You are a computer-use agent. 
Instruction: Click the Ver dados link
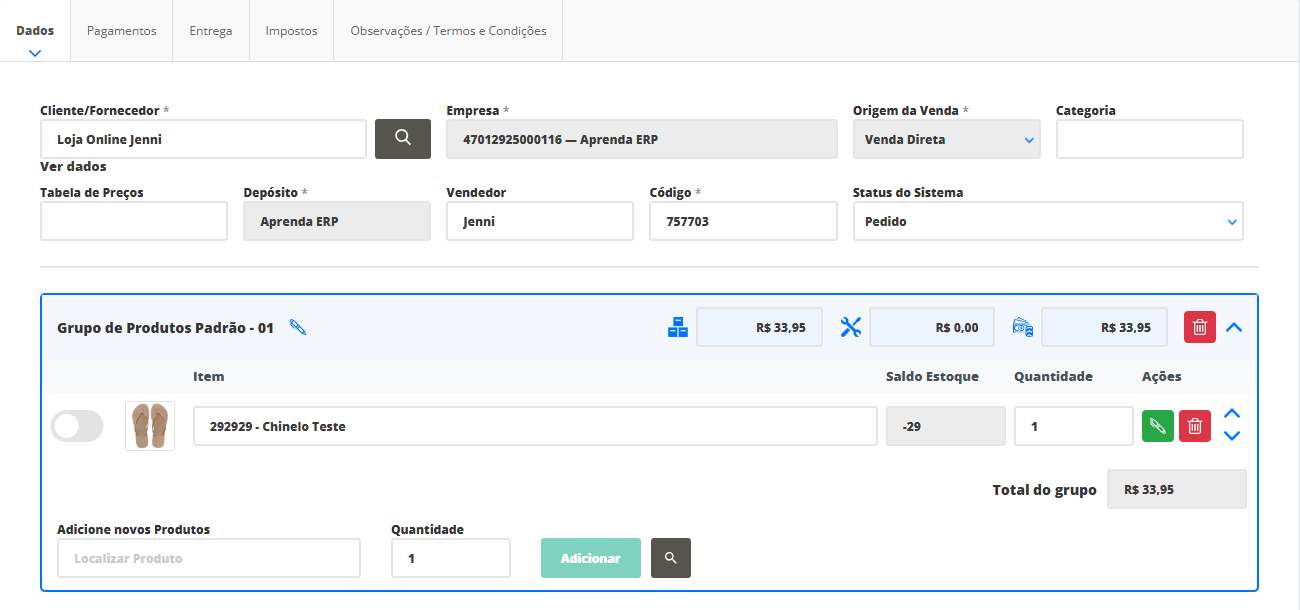pyautogui.click(x=73, y=167)
